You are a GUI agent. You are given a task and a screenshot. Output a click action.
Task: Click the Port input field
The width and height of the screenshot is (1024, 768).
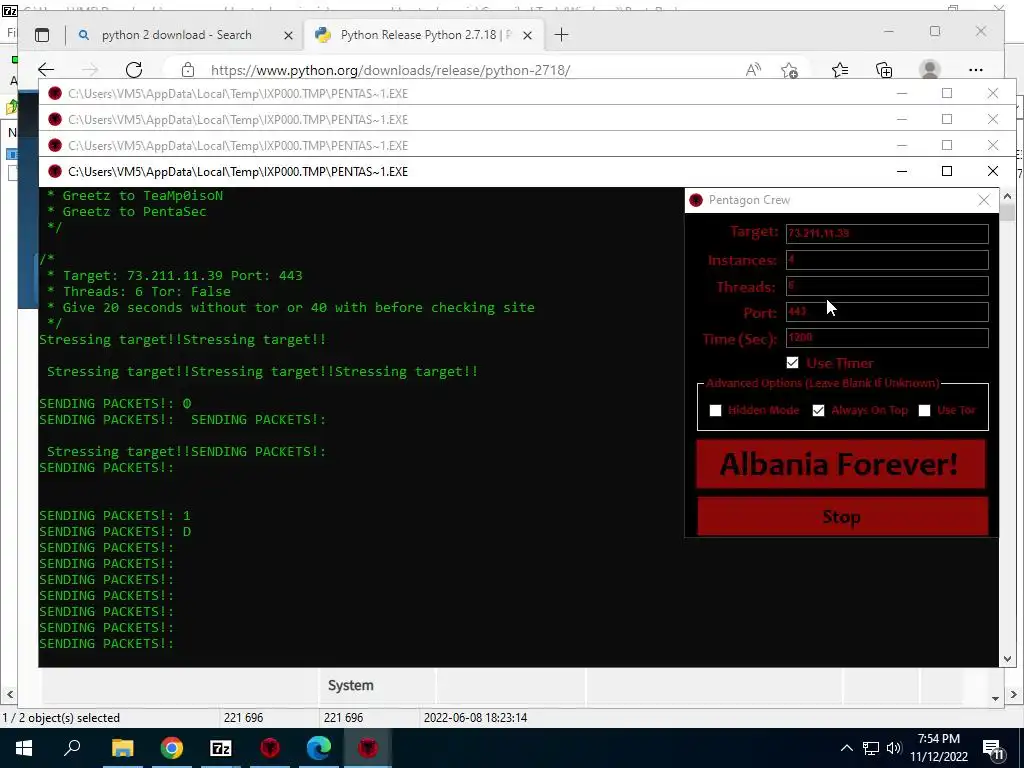click(887, 312)
